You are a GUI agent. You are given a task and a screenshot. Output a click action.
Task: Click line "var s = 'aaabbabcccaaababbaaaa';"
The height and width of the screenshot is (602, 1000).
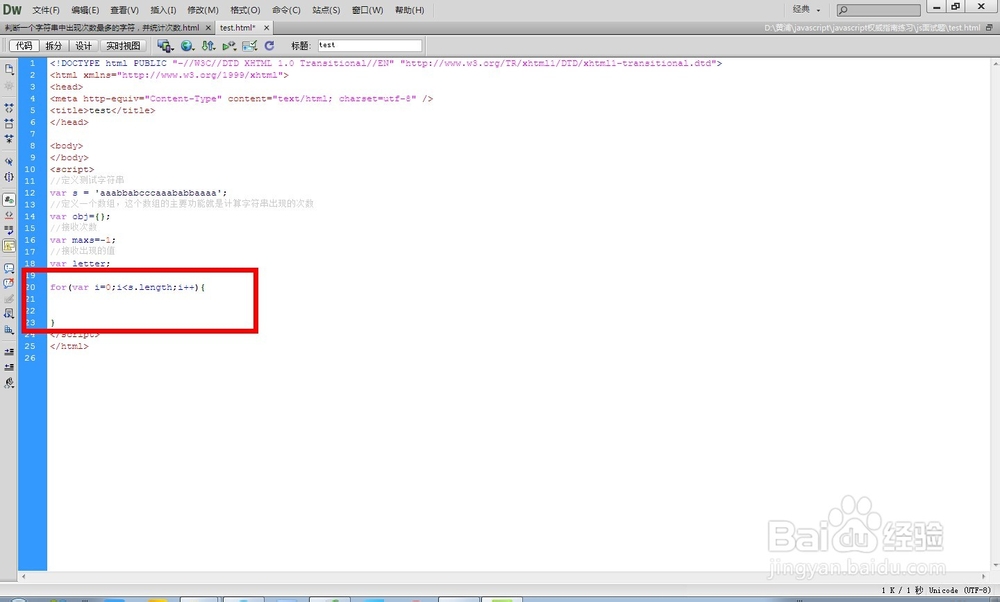click(138, 193)
